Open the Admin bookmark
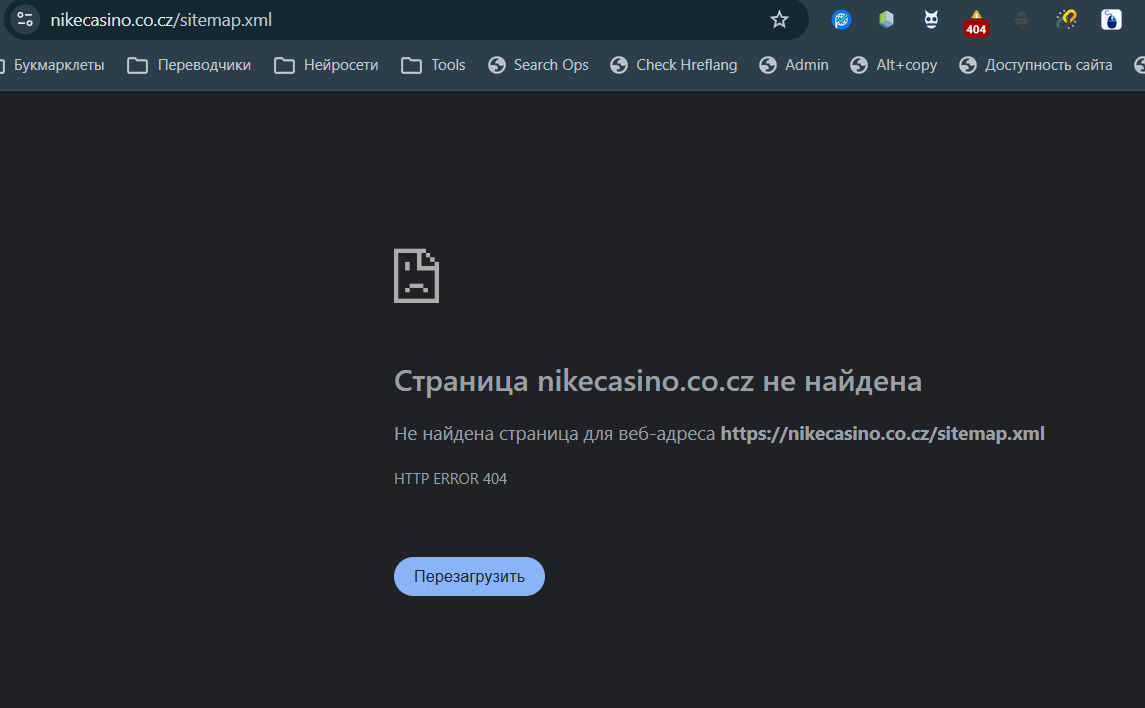 [x=794, y=65]
